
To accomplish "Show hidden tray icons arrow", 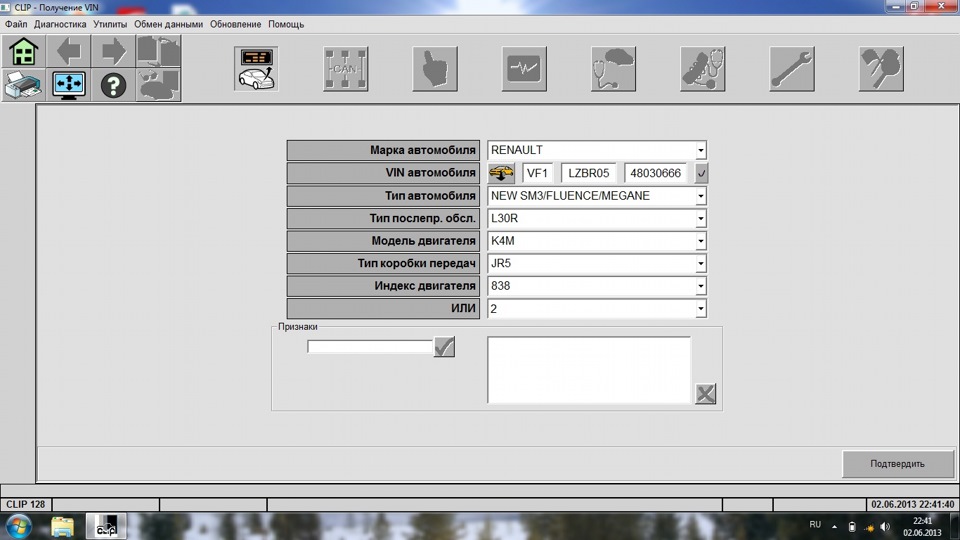I will [834, 527].
